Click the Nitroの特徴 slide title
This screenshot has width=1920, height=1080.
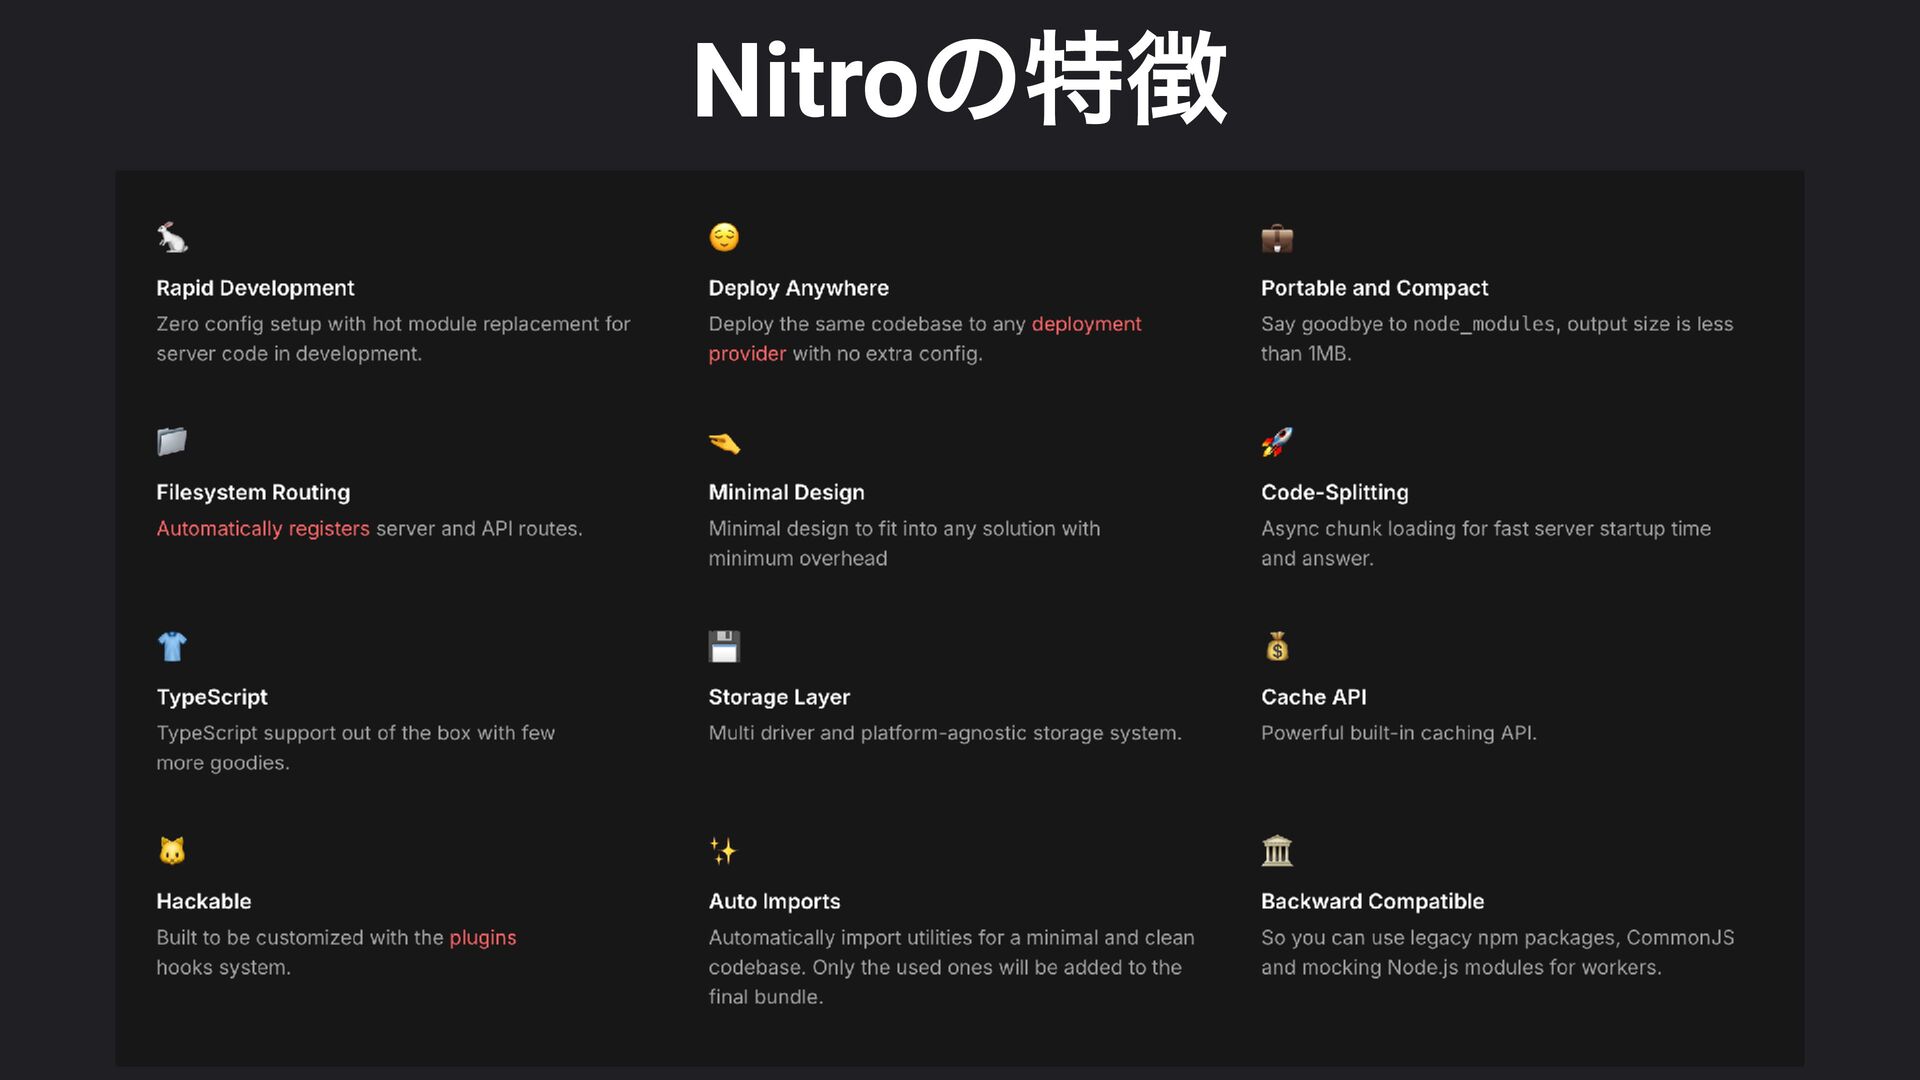tap(960, 80)
